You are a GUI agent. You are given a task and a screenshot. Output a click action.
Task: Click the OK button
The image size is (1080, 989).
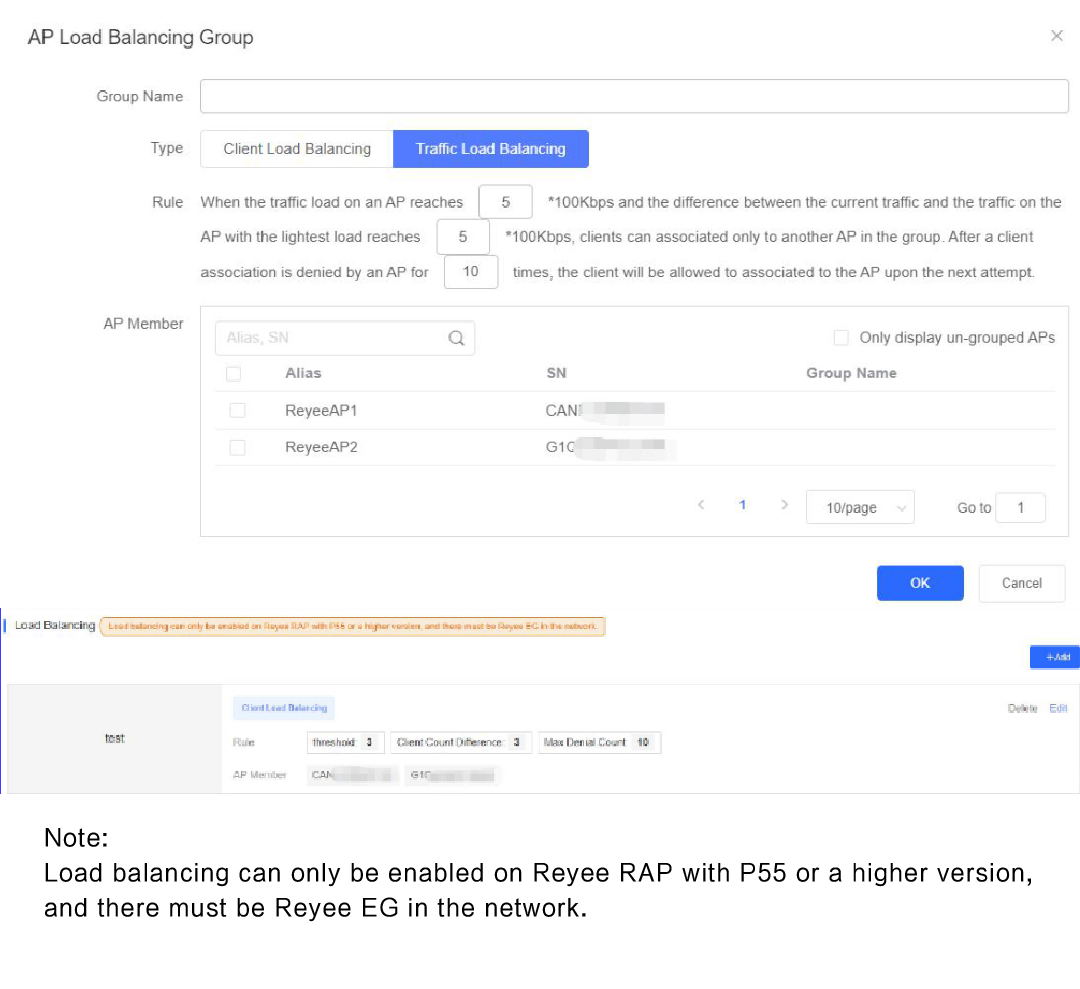tap(920, 583)
